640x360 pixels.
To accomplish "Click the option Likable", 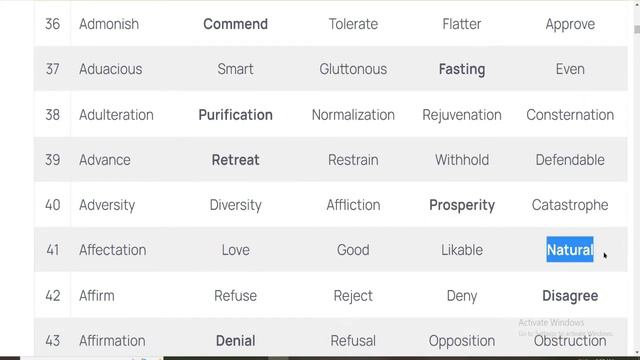I will pos(462,250).
